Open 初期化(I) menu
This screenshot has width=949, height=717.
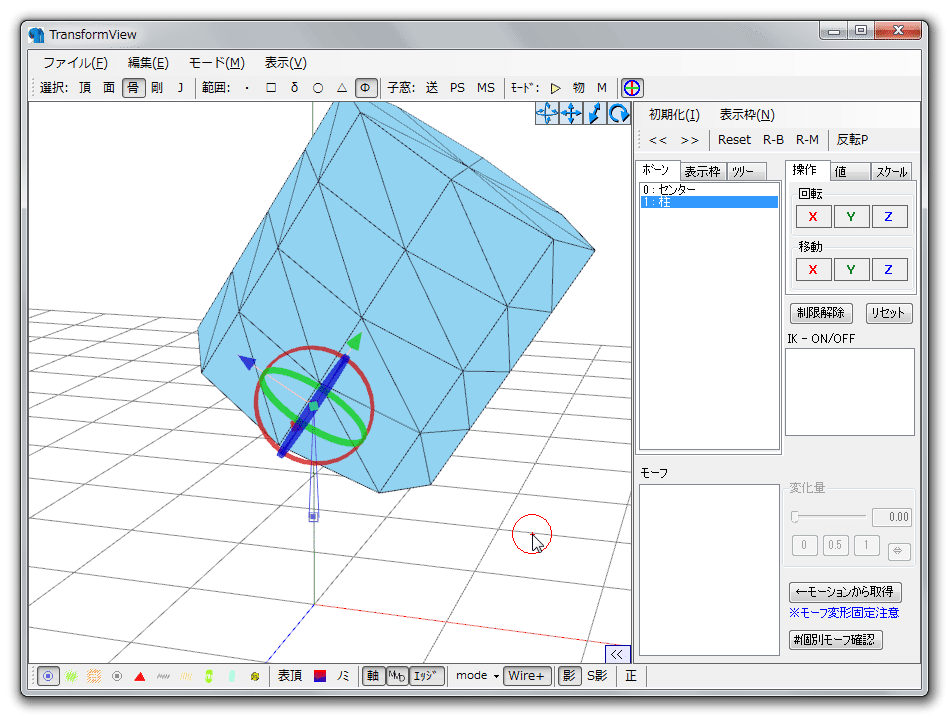(674, 115)
